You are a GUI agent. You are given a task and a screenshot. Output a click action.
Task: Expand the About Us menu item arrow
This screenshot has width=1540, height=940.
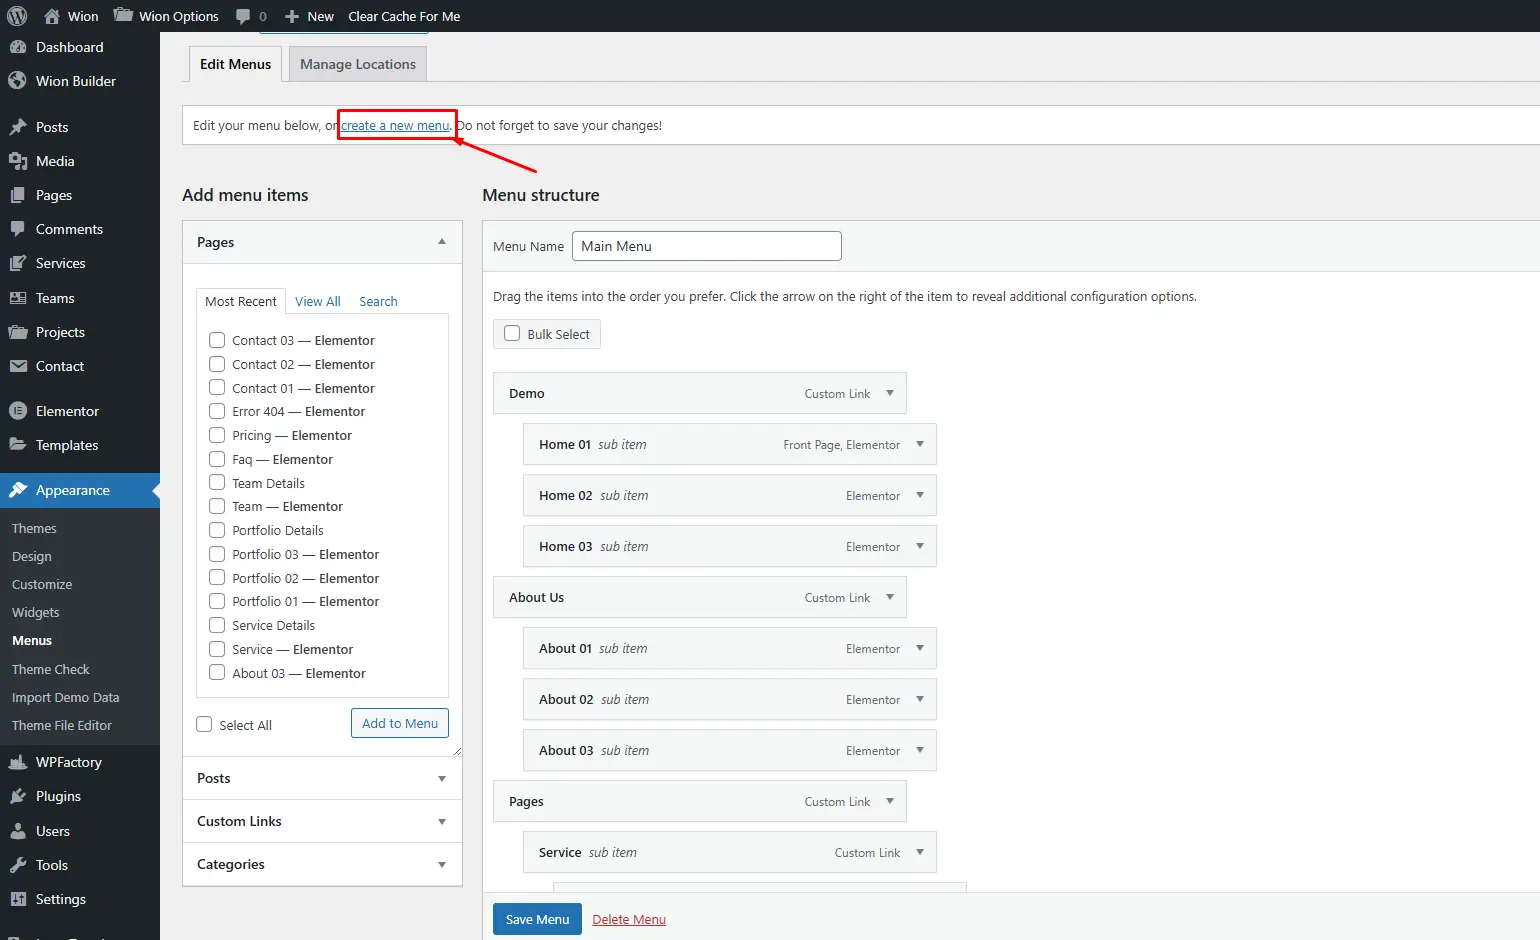point(890,597)
